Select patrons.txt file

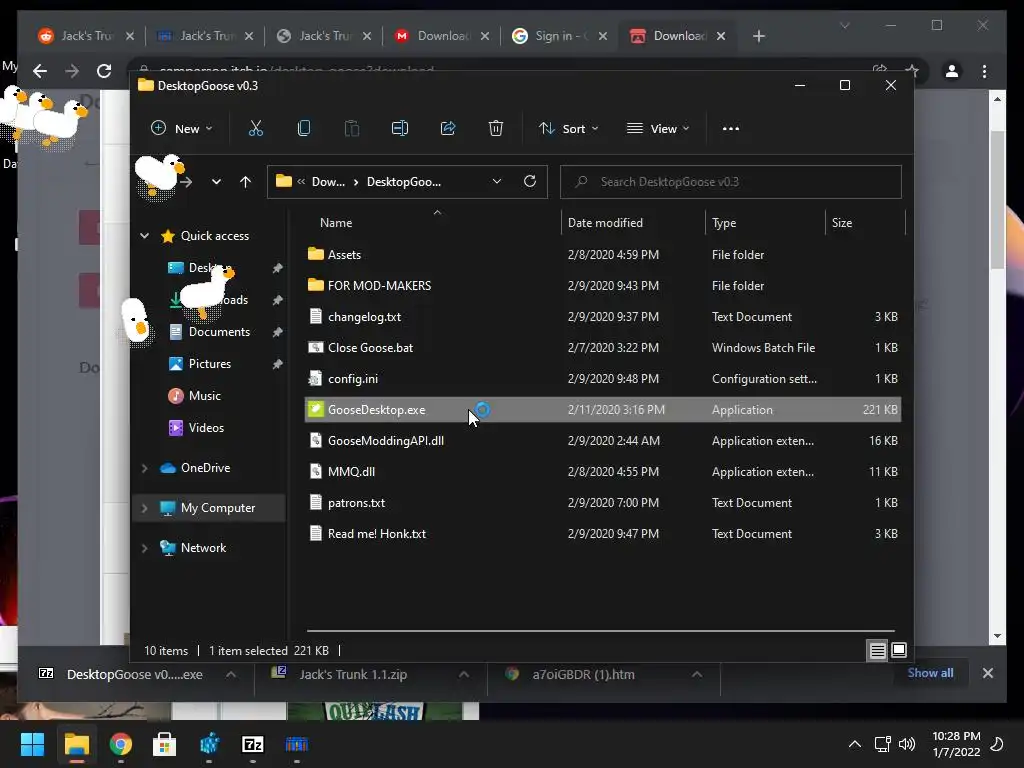click(603, 503)
